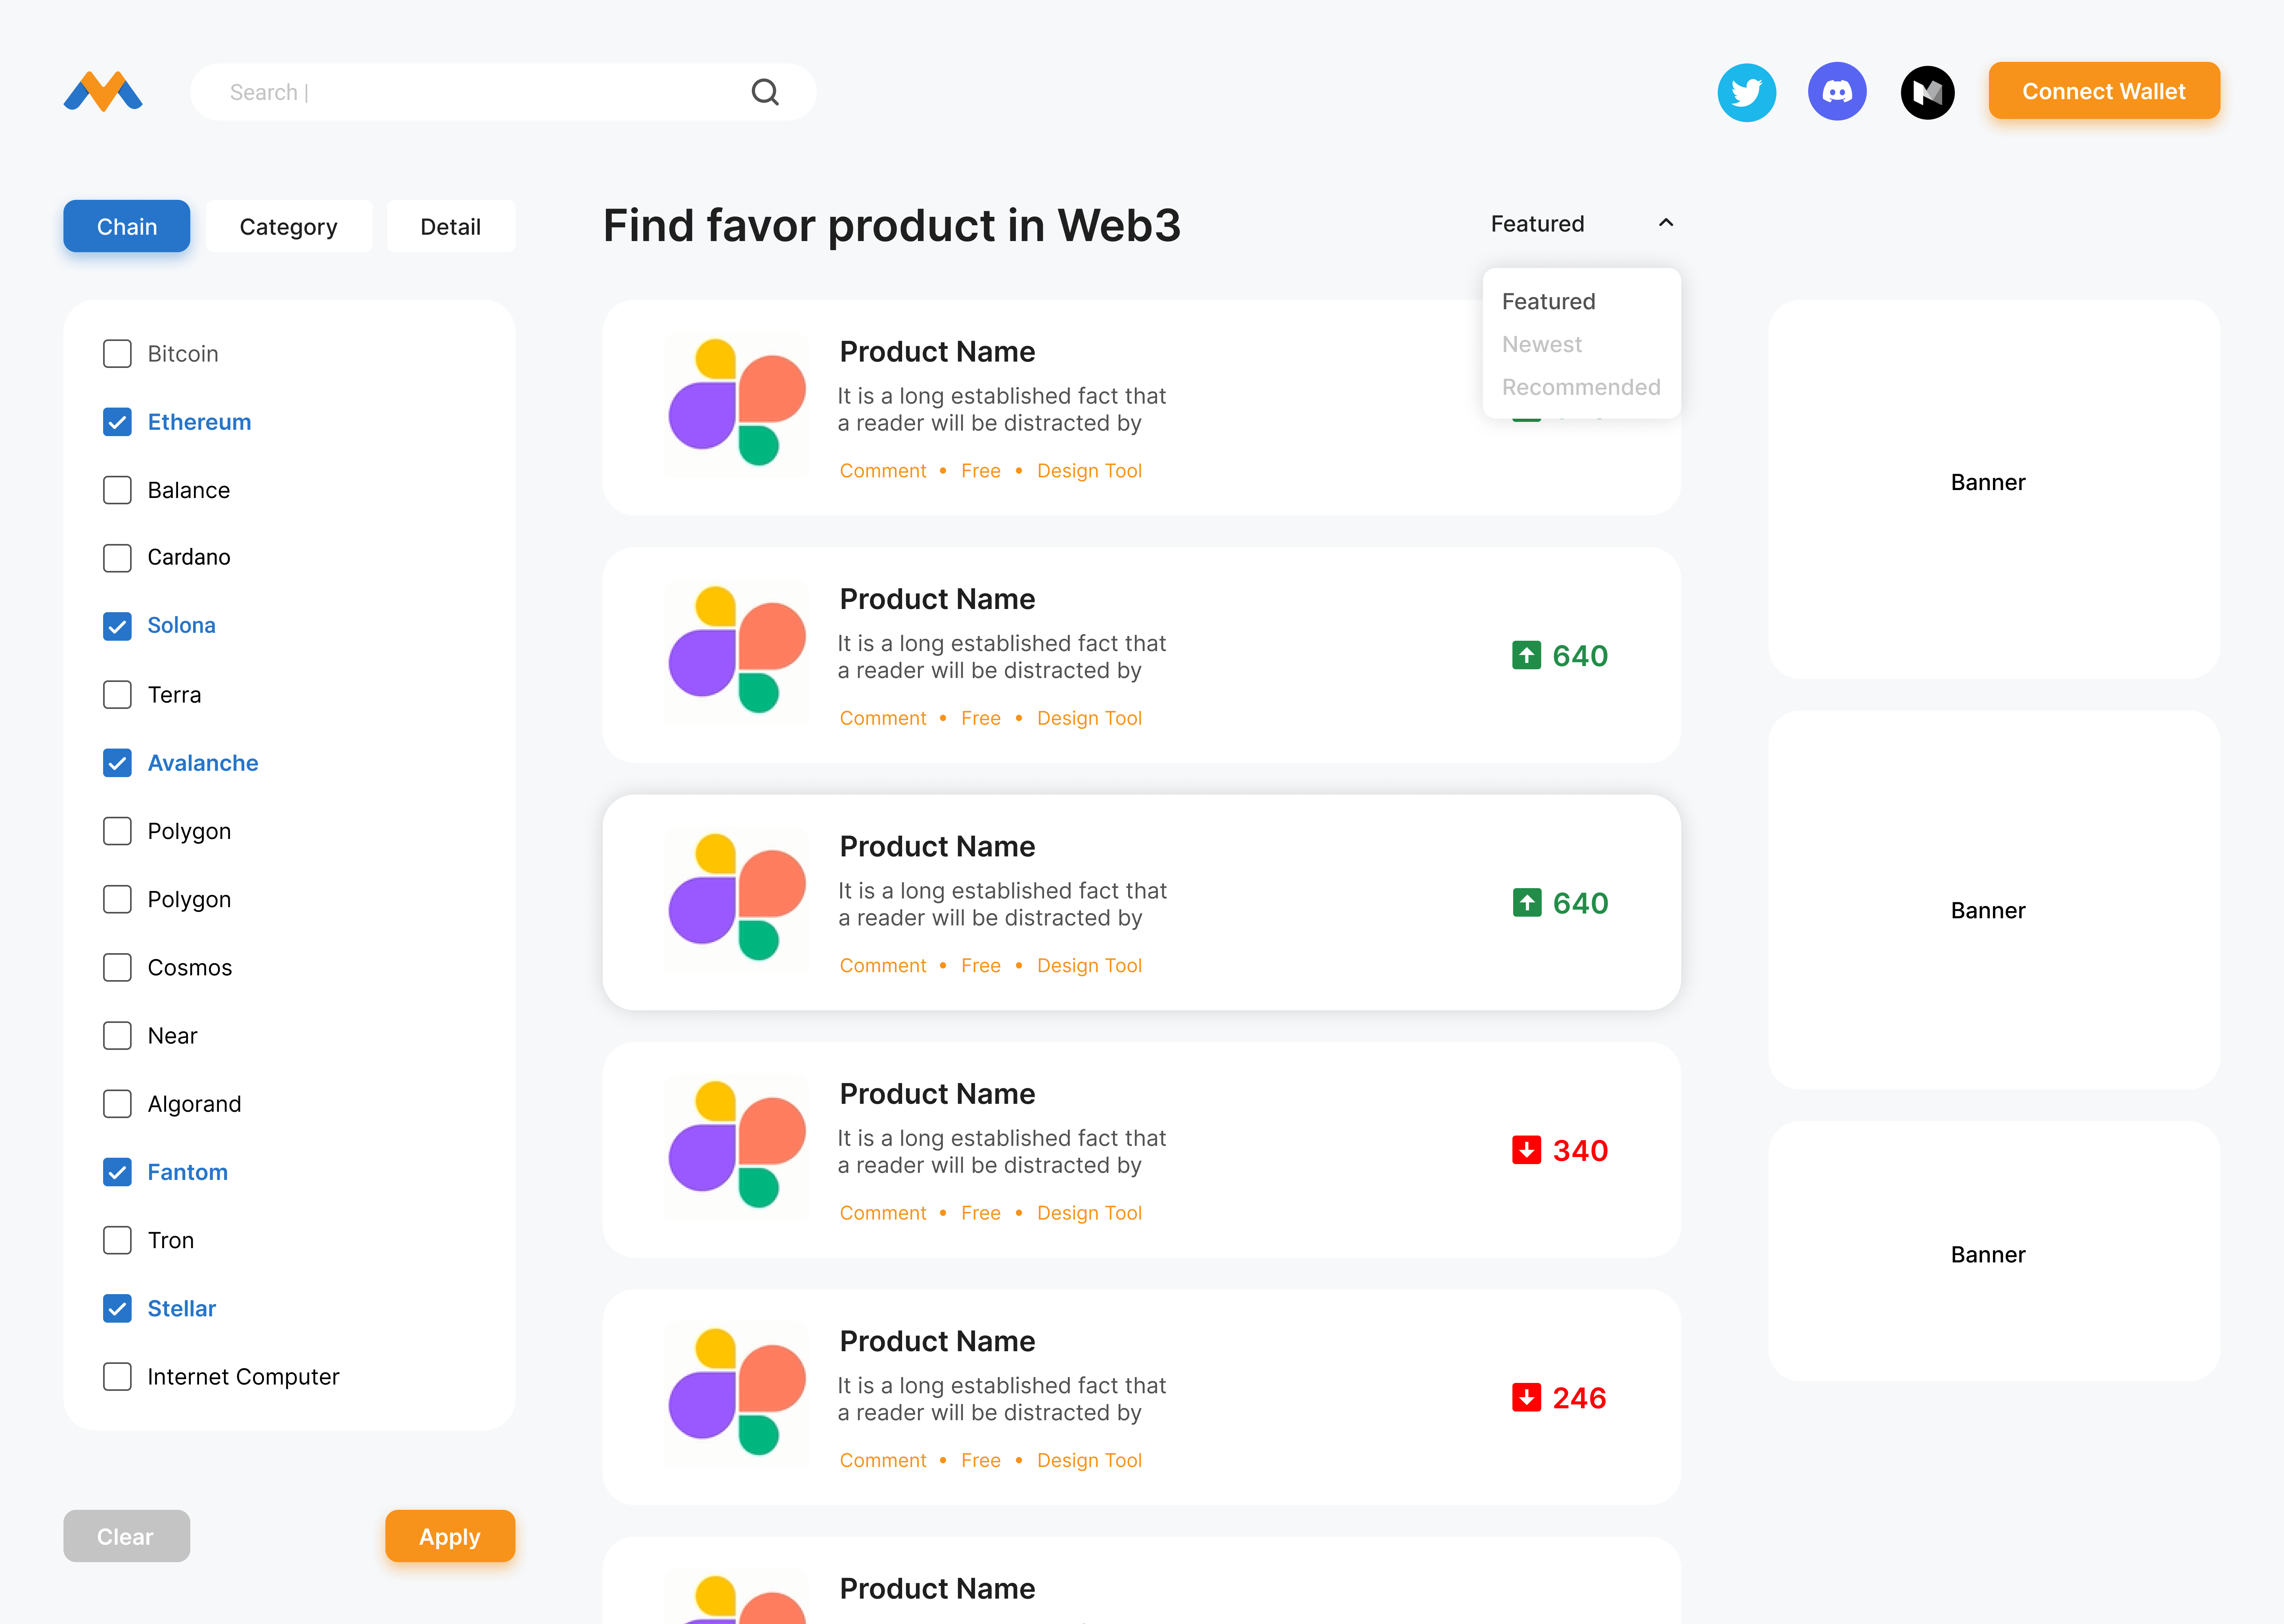
Task: Click the Connect Wallet button
Action: point(2103,91)
